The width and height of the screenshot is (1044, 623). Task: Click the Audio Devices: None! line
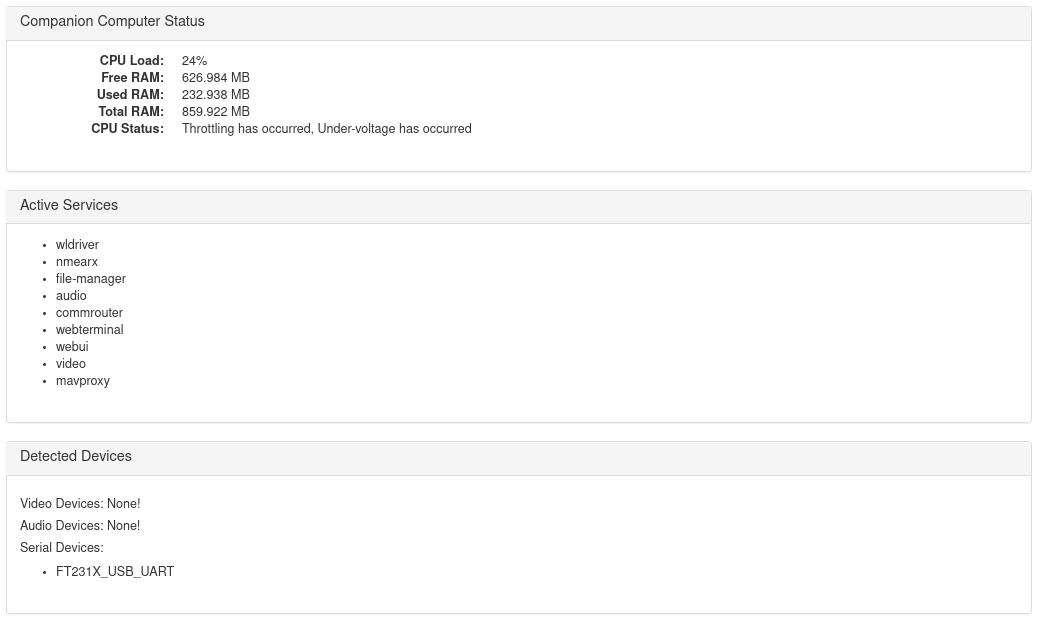[x=80, y=526]
